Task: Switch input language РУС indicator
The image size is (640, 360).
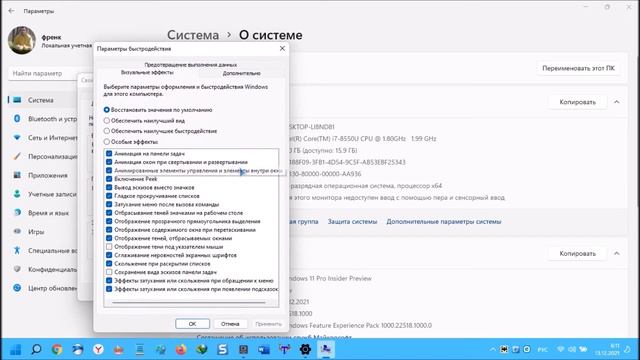Action: [x=542, y=350]
